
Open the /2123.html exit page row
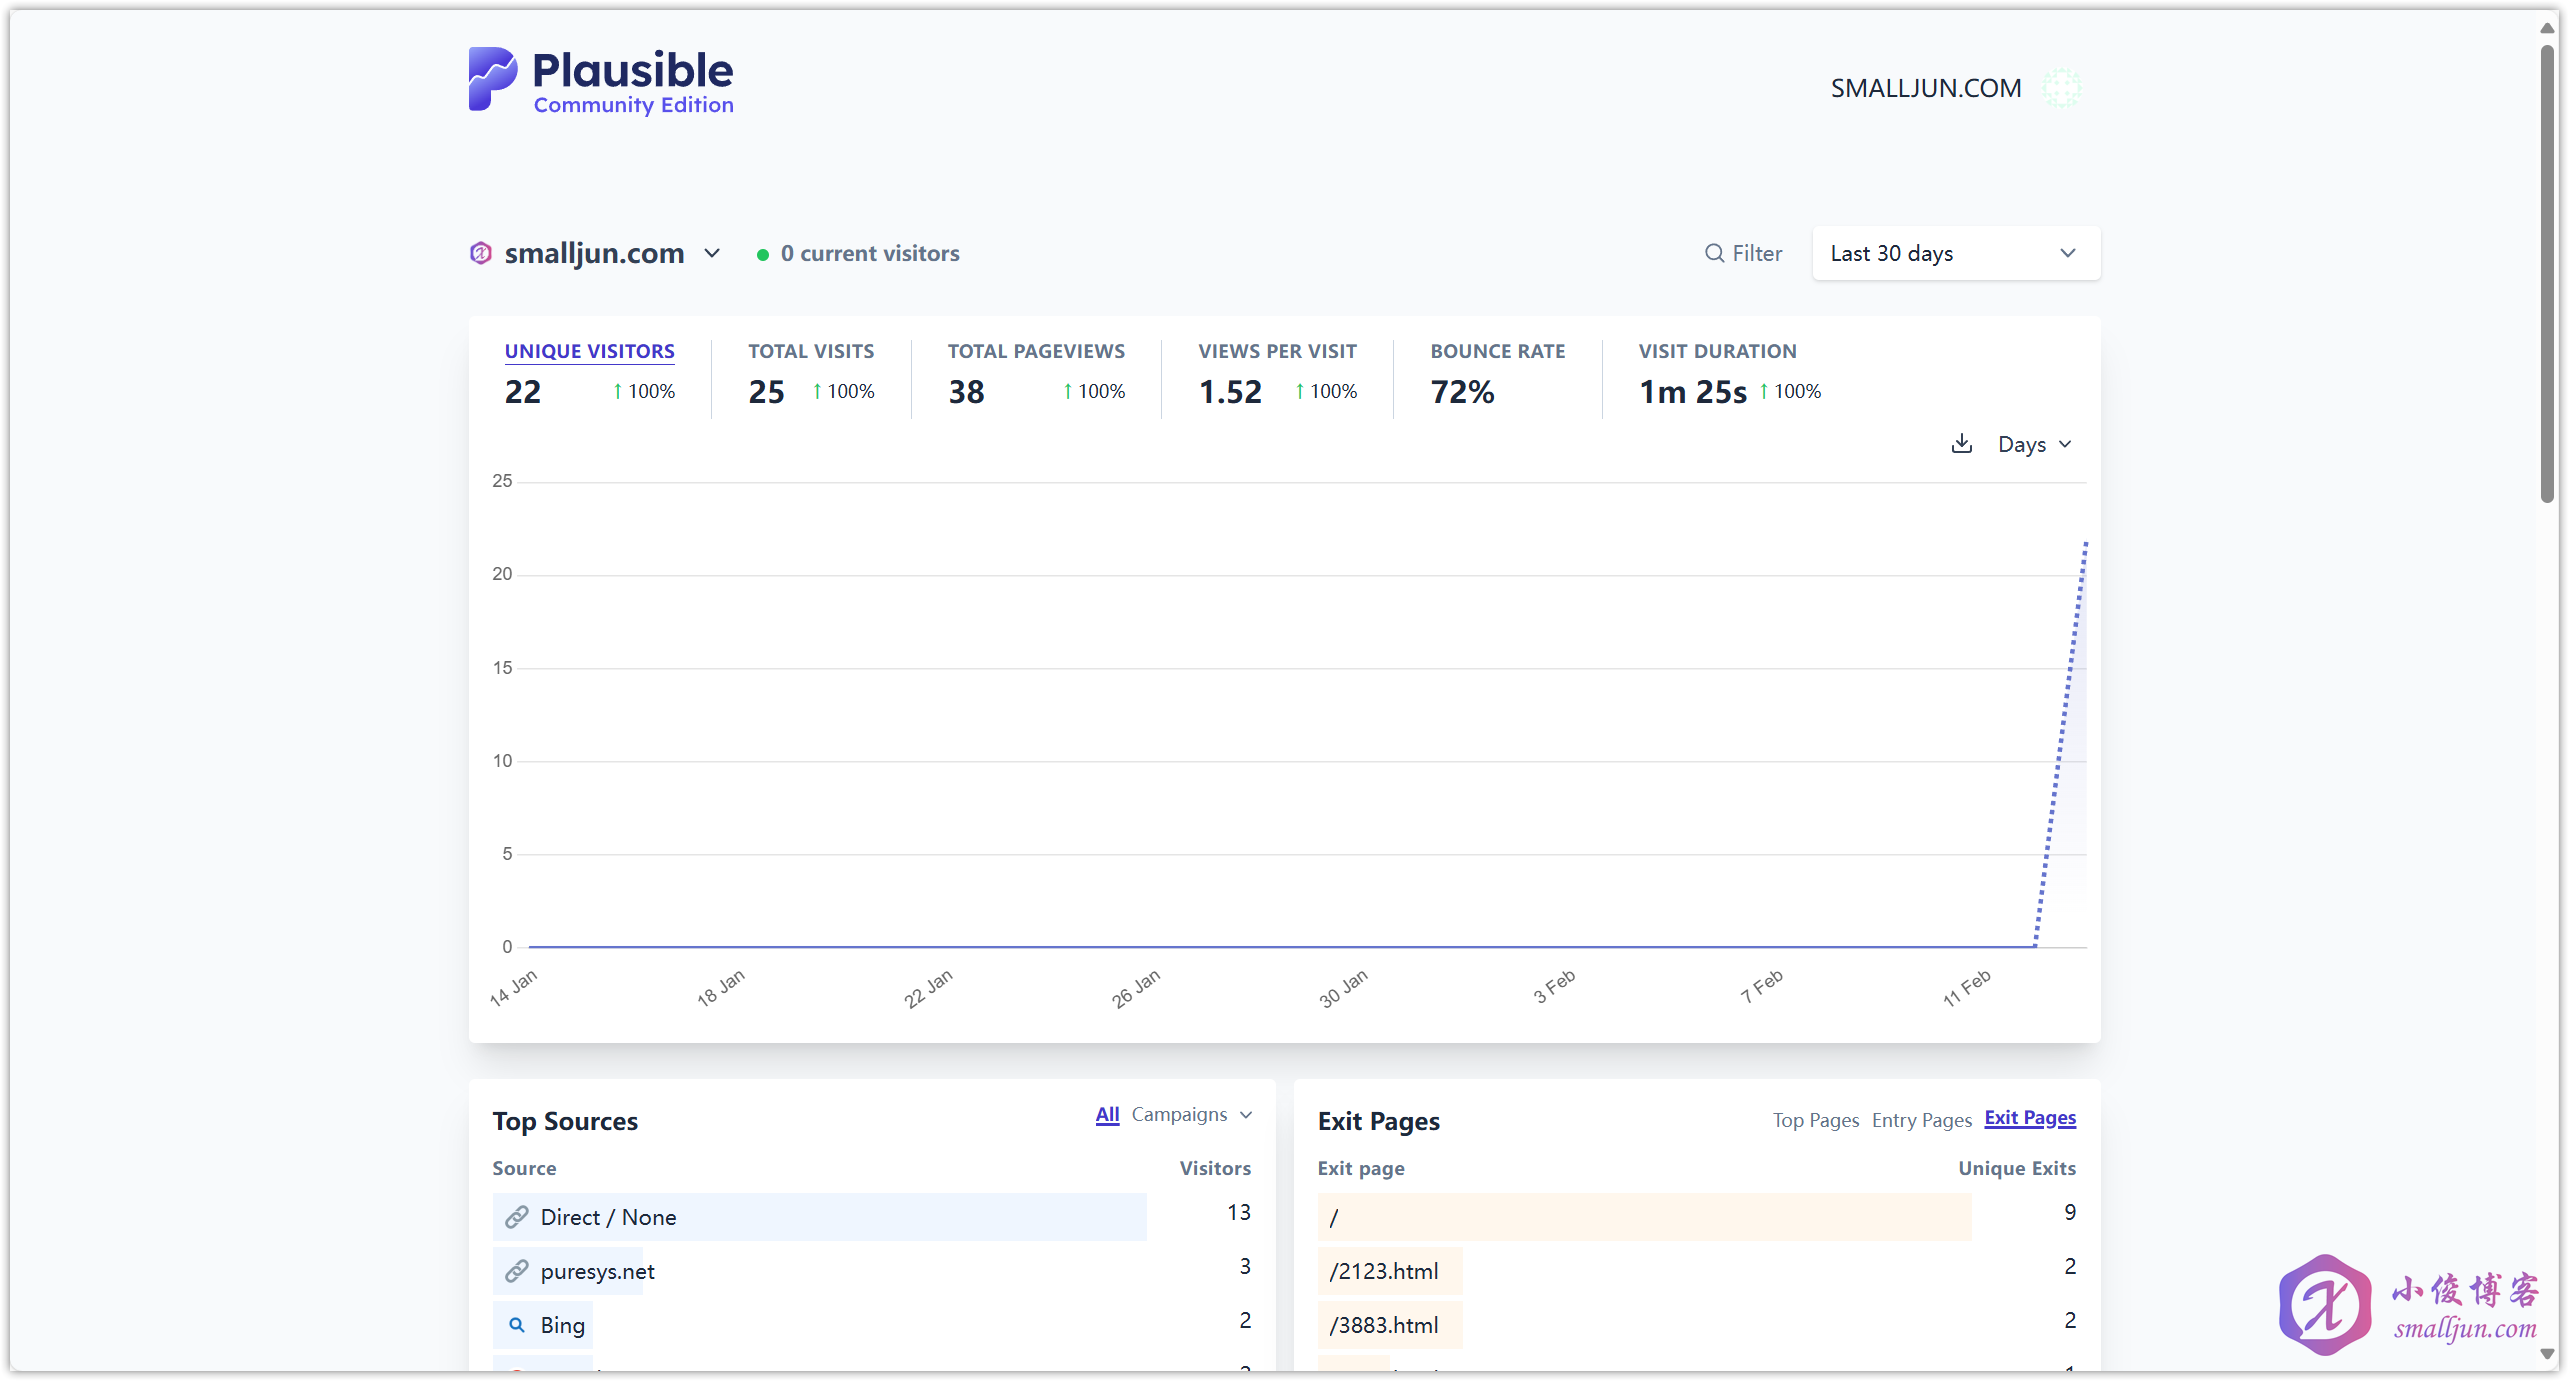coord(1384,1271)
